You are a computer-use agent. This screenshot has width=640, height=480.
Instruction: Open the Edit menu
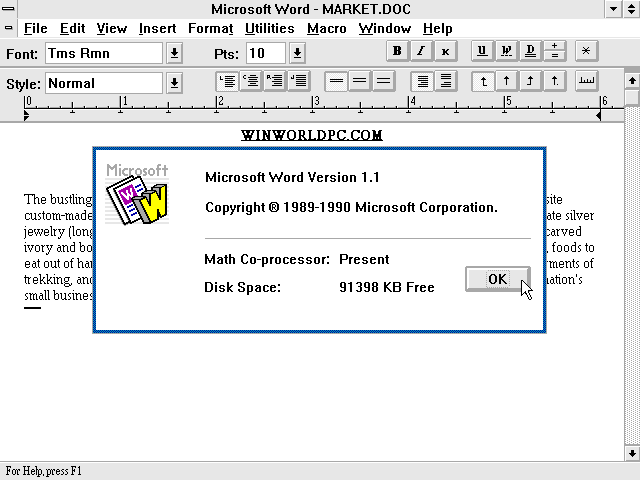tap(72, 29)
